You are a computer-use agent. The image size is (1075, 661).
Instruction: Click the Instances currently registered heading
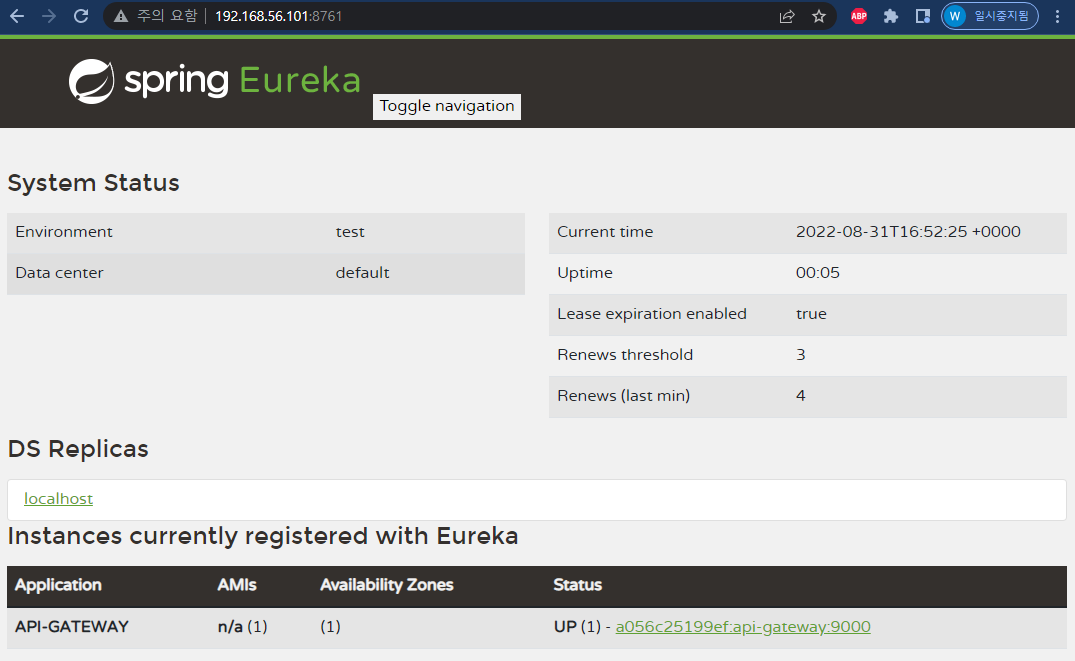[263, 536]
